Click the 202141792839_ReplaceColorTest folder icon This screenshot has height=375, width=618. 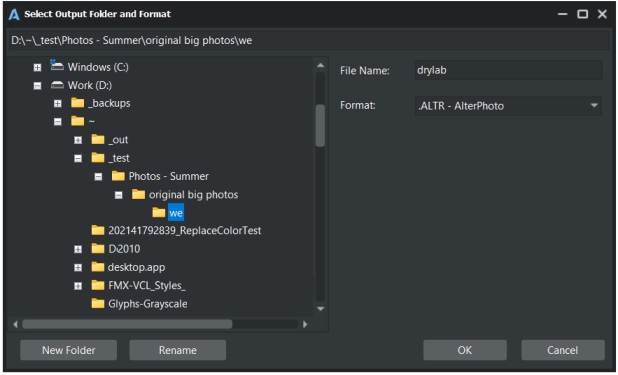click(x=98, y=230)
